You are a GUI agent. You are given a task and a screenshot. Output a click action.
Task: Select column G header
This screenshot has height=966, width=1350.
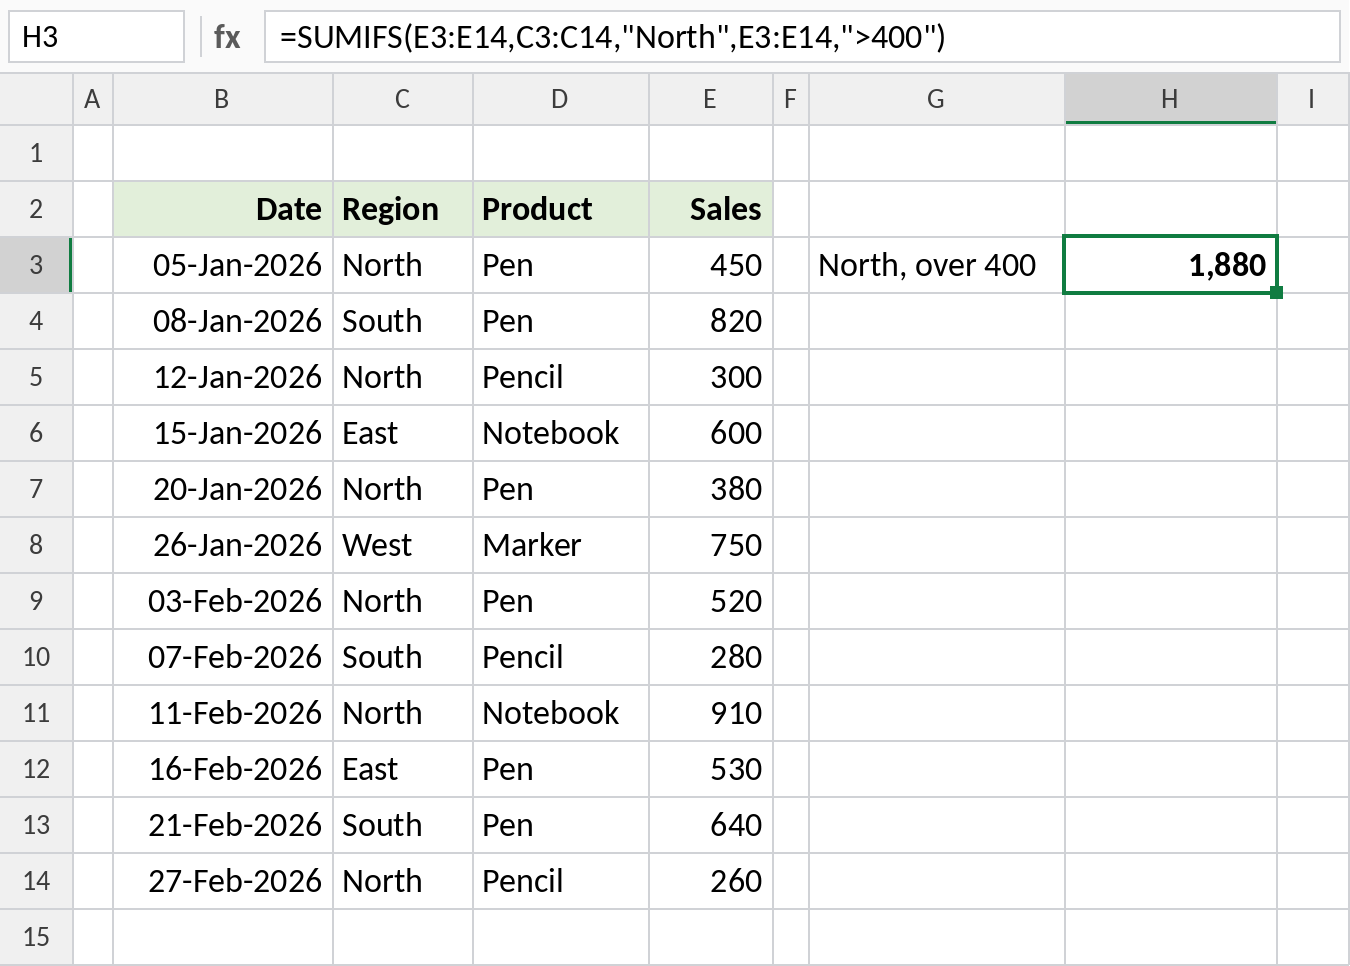tap(937, 99)
